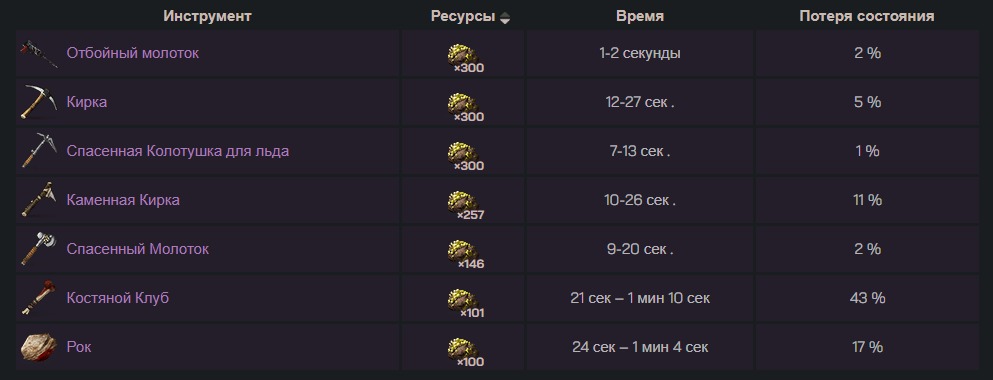Click the sulfur ore icon marked ×257
Viewport: 993px width, 380px height.
tap(465, 203)
